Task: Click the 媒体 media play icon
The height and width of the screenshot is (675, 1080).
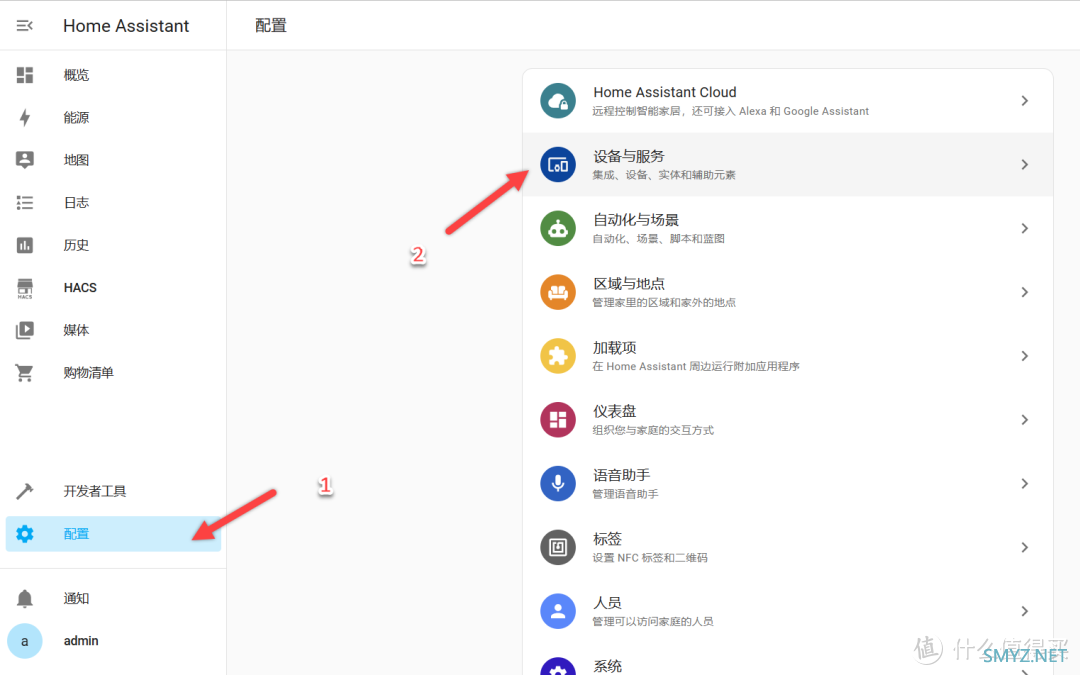Action: (x=25, y=330)
